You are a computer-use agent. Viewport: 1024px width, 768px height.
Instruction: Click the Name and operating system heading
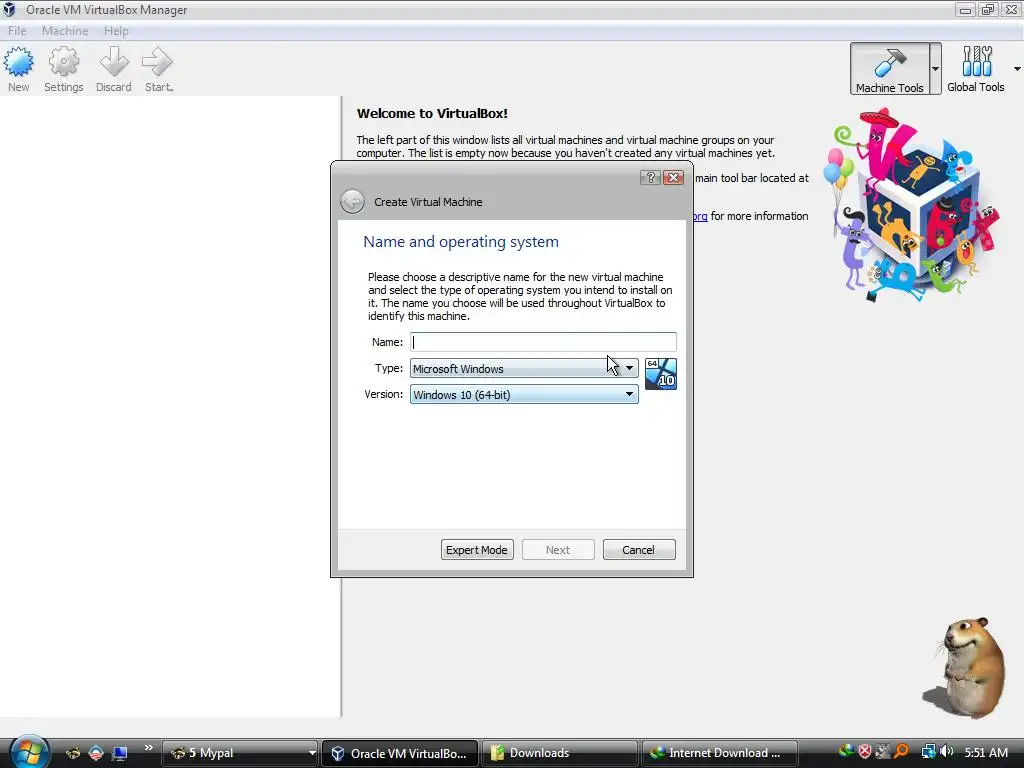coord(461,242)
